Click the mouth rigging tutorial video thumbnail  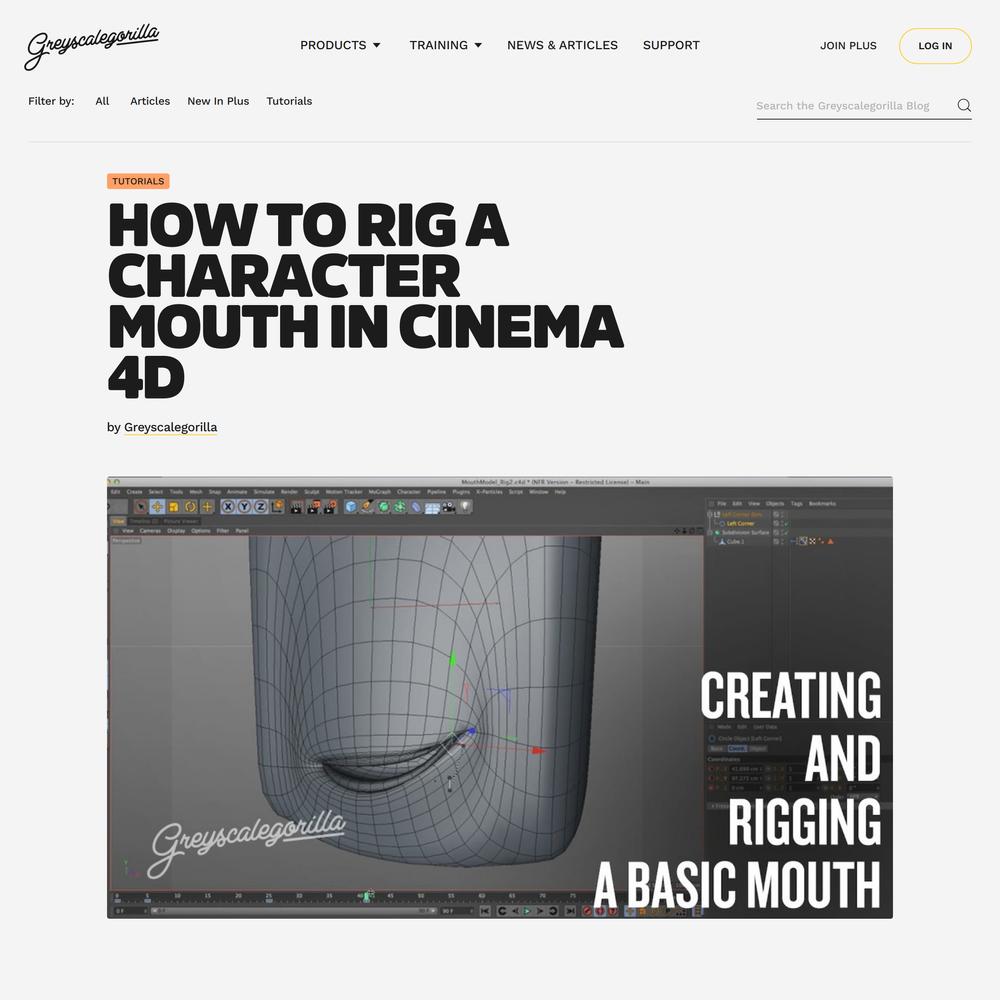pyautogui.click(x=499, y=697)
